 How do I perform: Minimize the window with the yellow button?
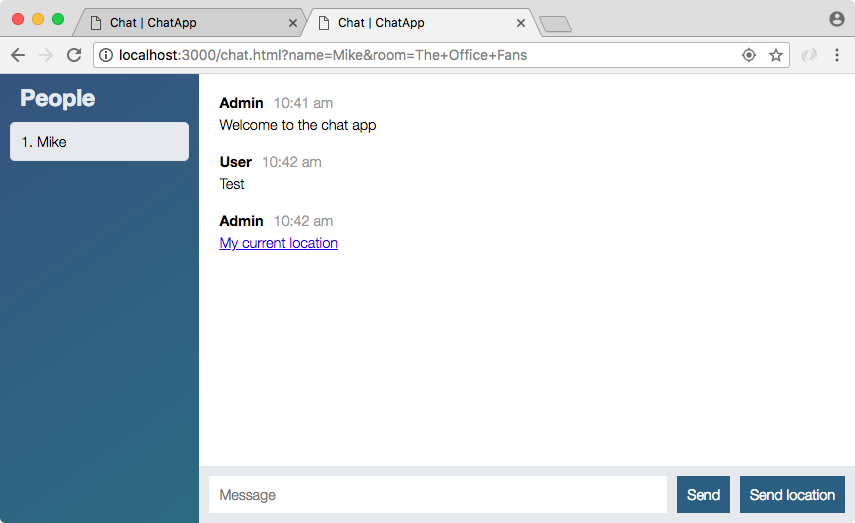(x=38, y=19)
